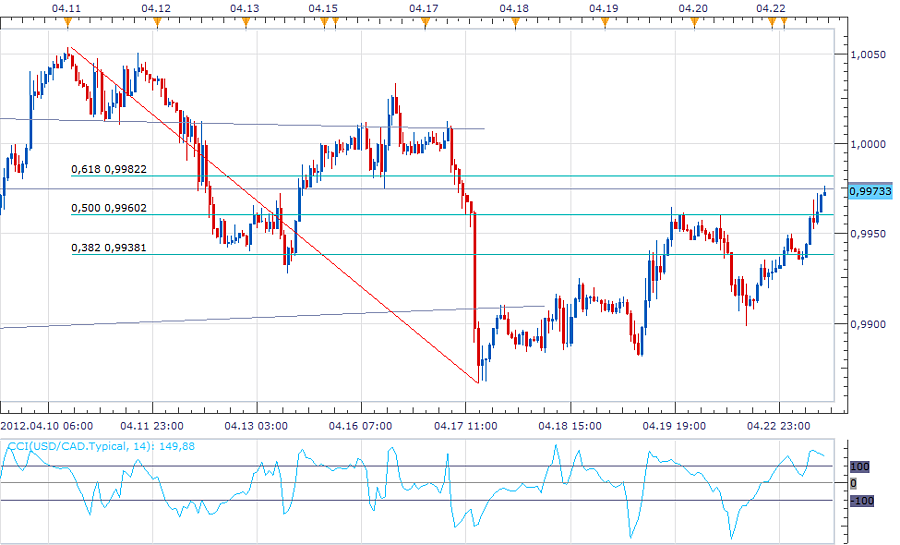Screen dimensions: 900x545
Task: Select the orange marker under 04.13
Action: point(246,23)
